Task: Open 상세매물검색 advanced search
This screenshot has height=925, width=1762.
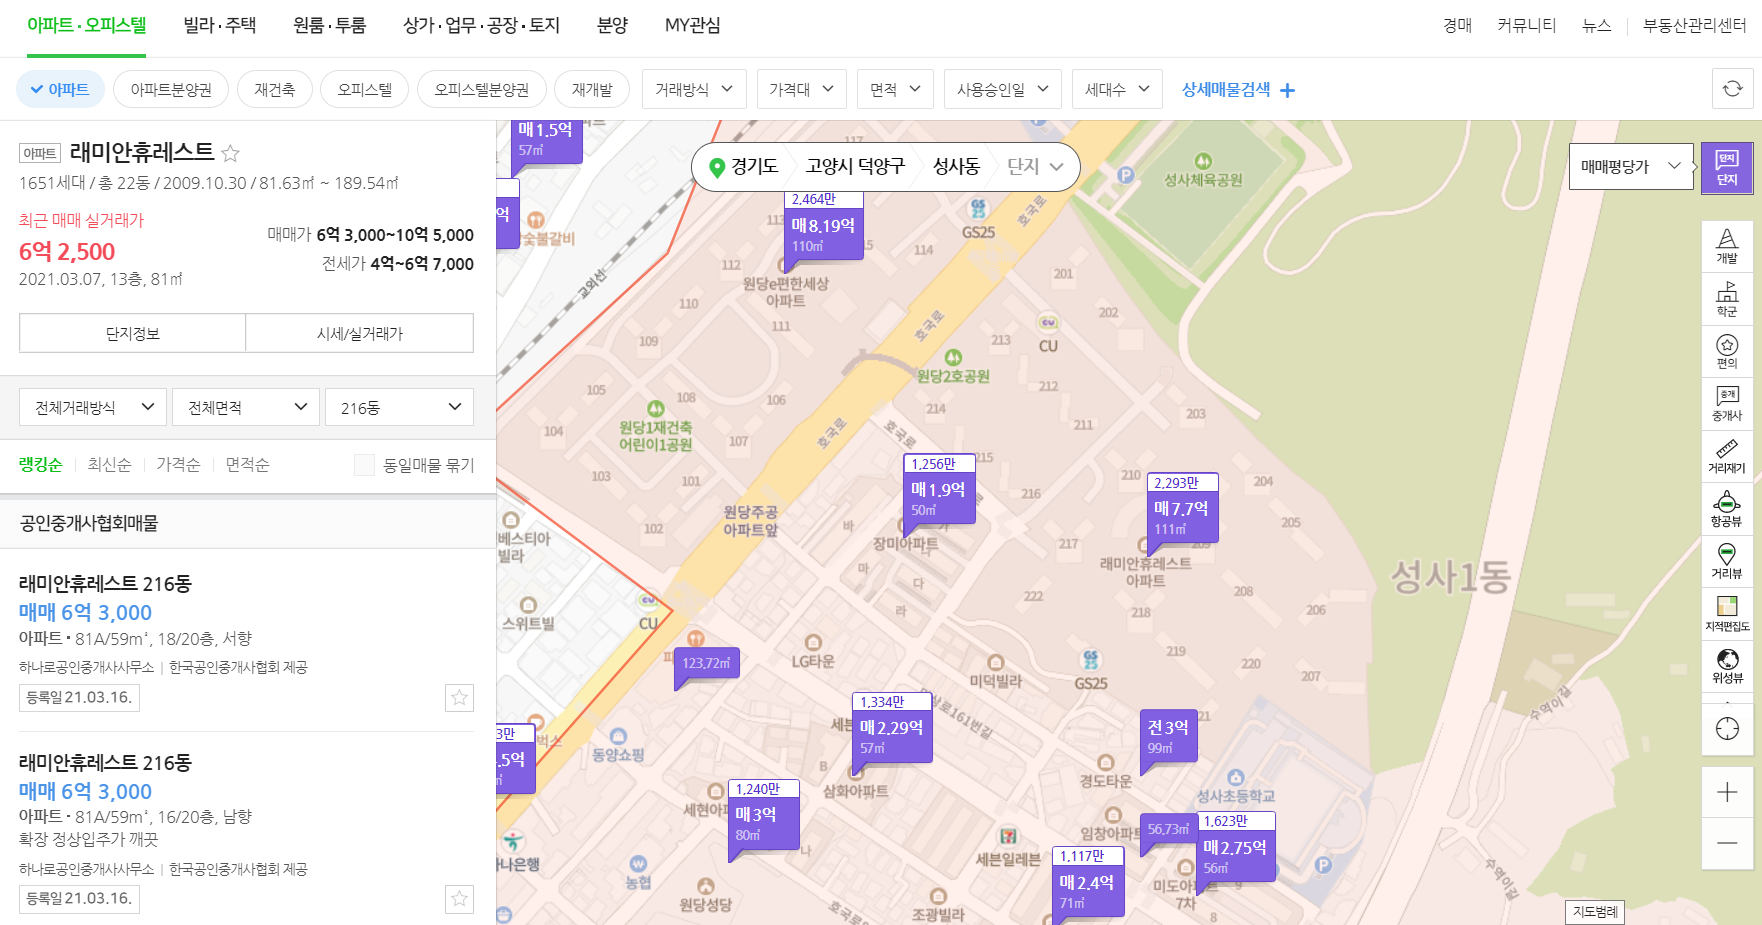Action: pyautogui.click(x=1238, y=89)
